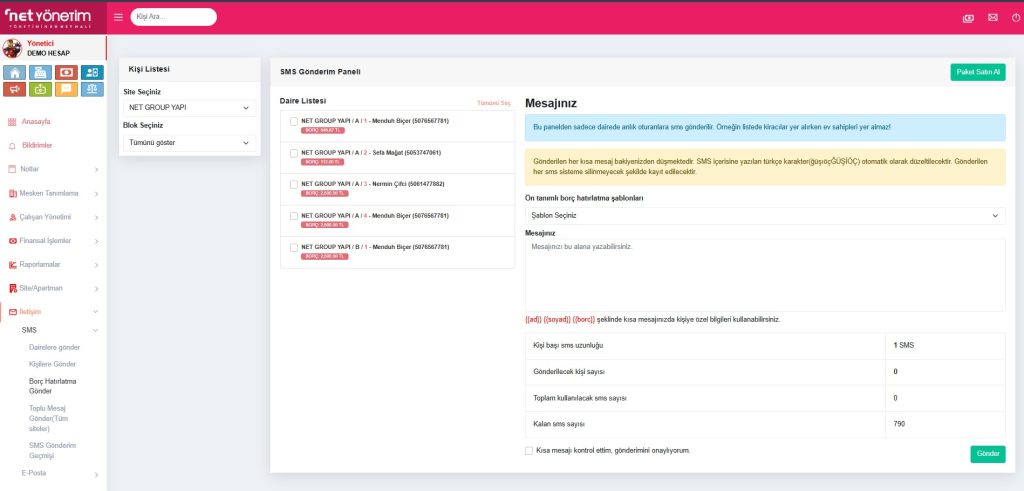This screenshot has width=1024, height=491.
Task: Open the balance scale shortcut icon
Action: 92,89
